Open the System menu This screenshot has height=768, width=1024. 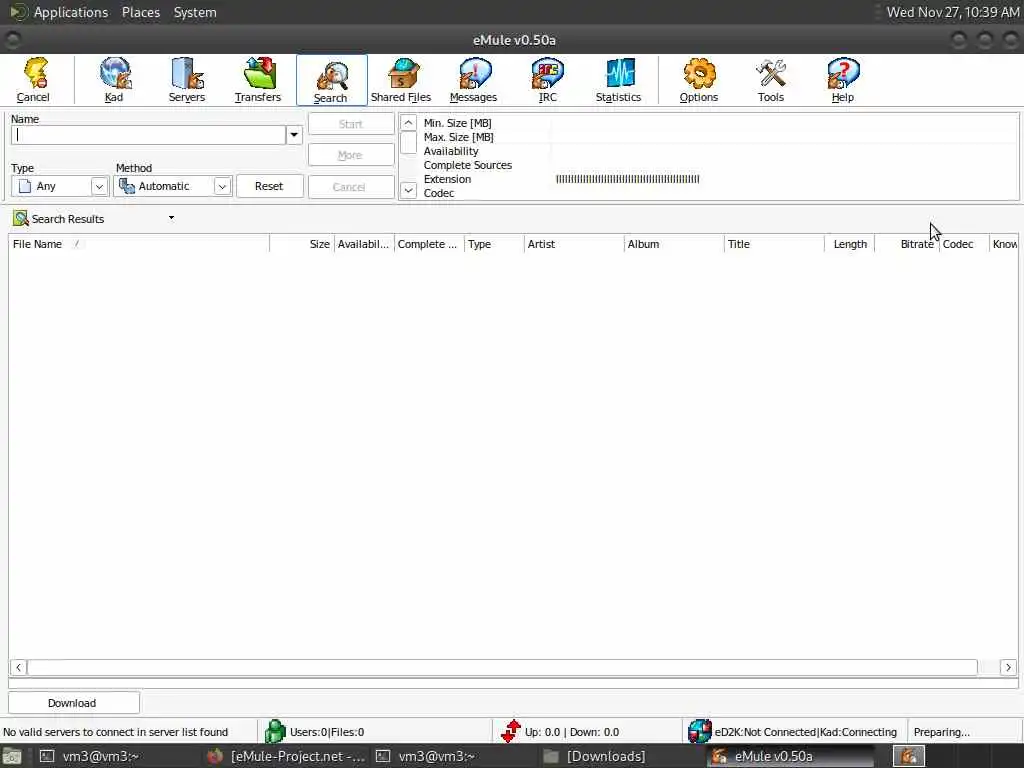tap(195, 12)
